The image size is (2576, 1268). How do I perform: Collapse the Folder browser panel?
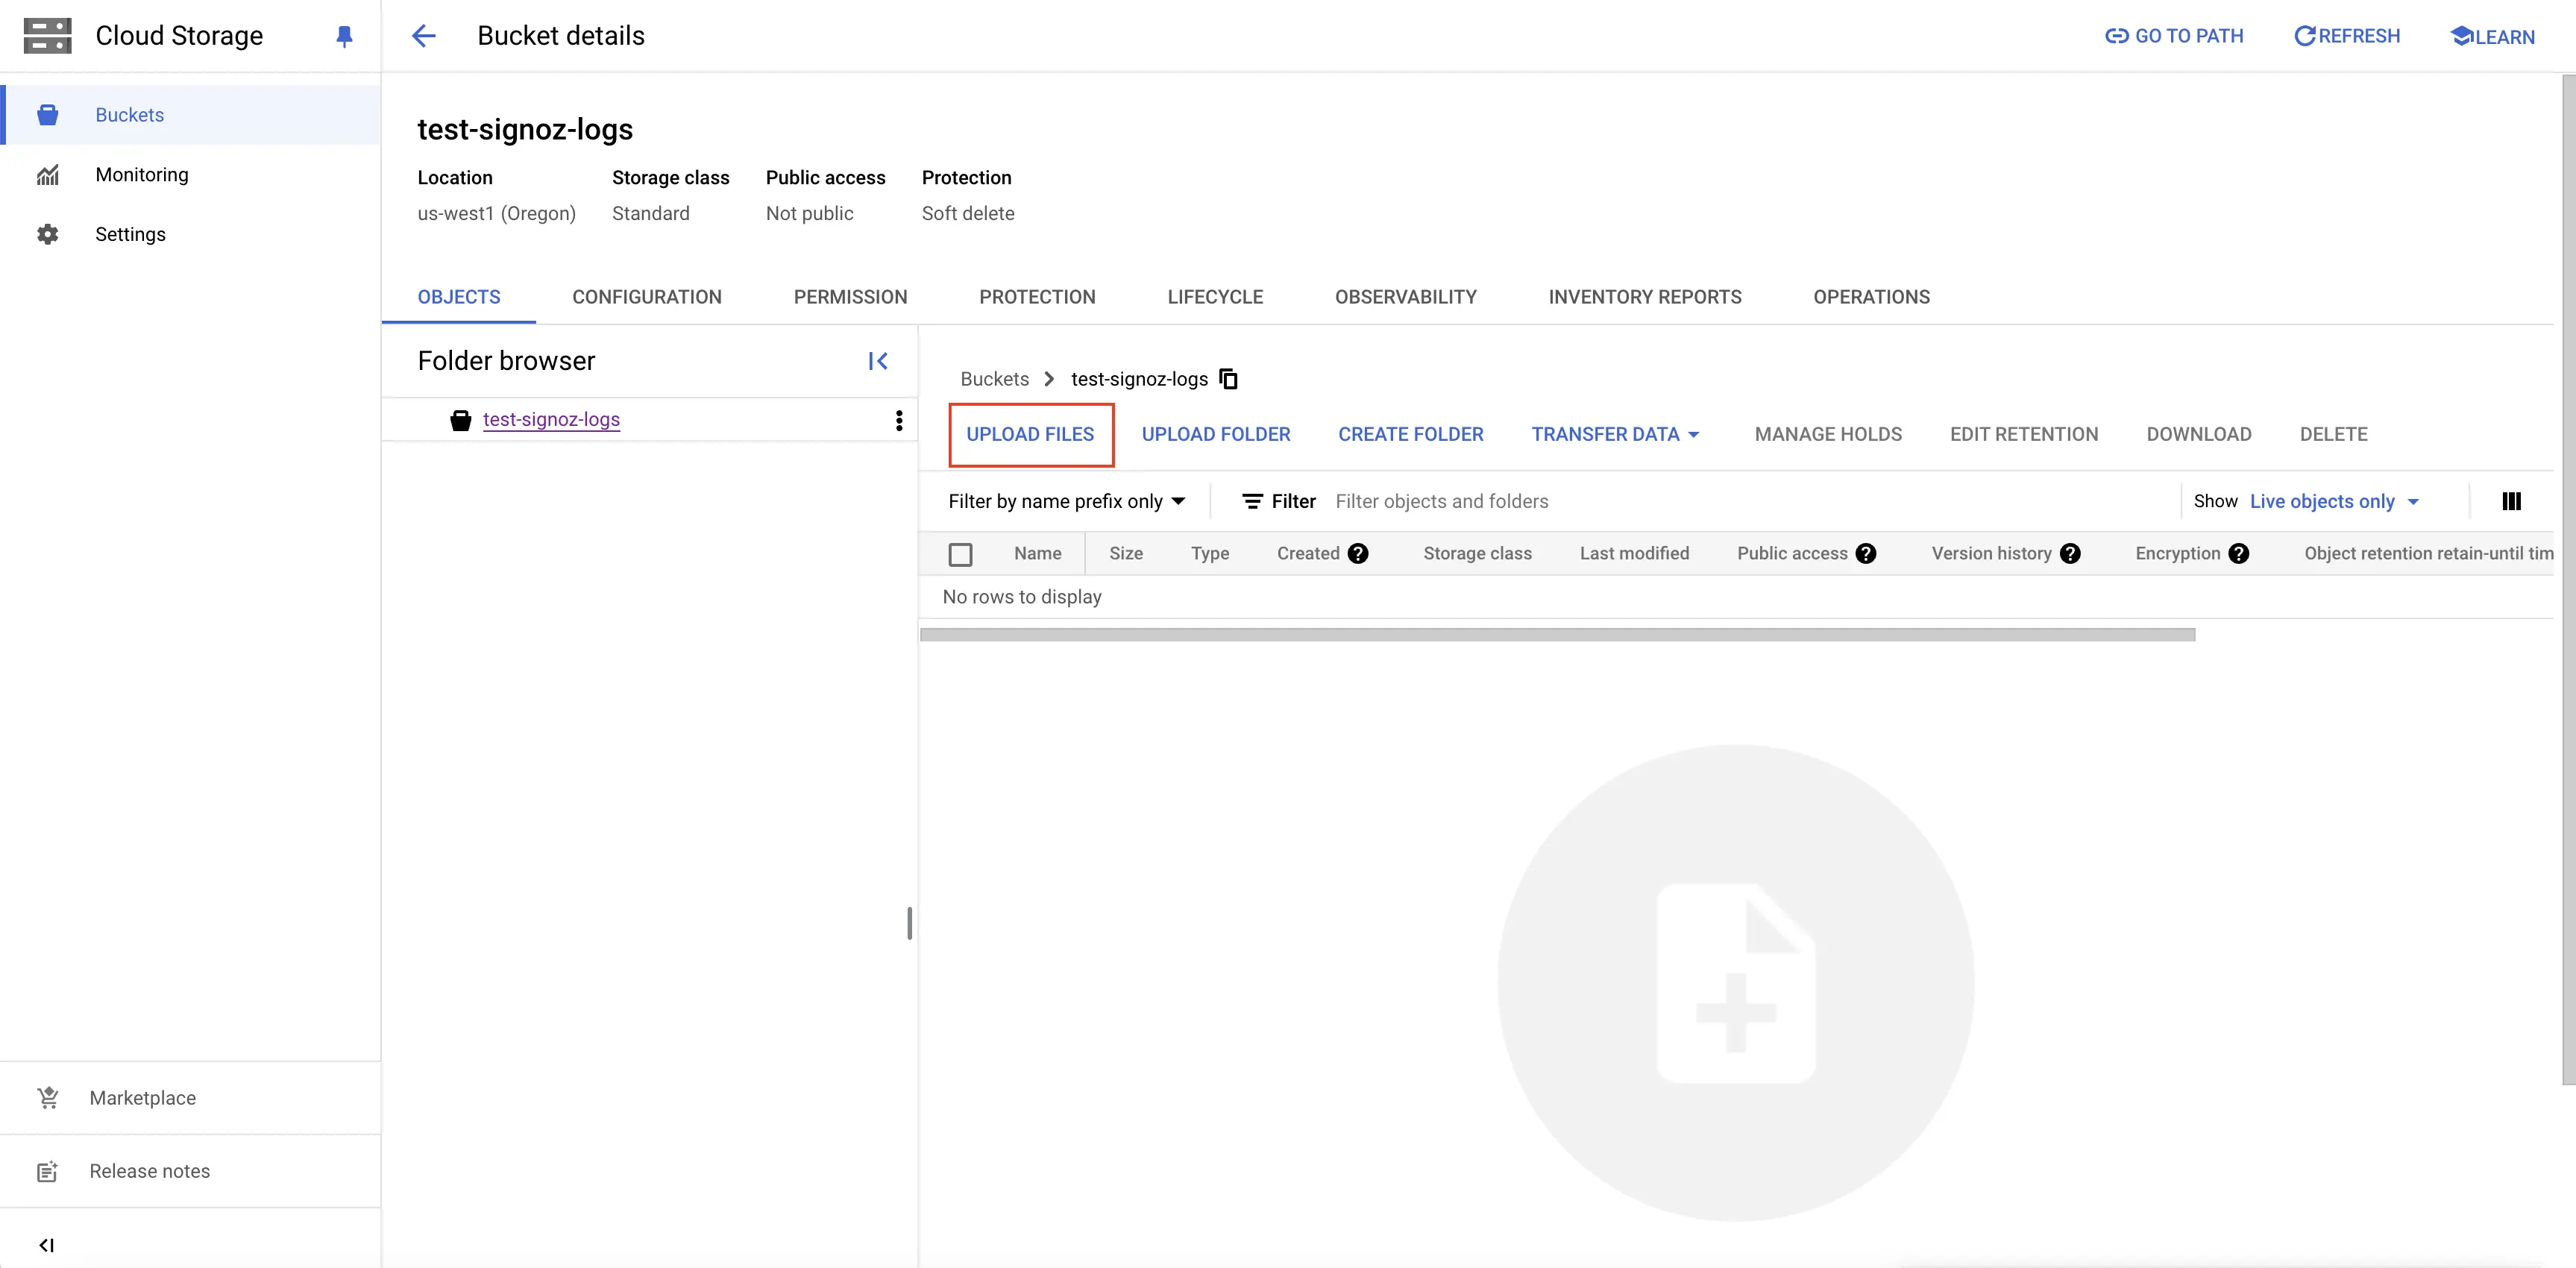point(877,361)
